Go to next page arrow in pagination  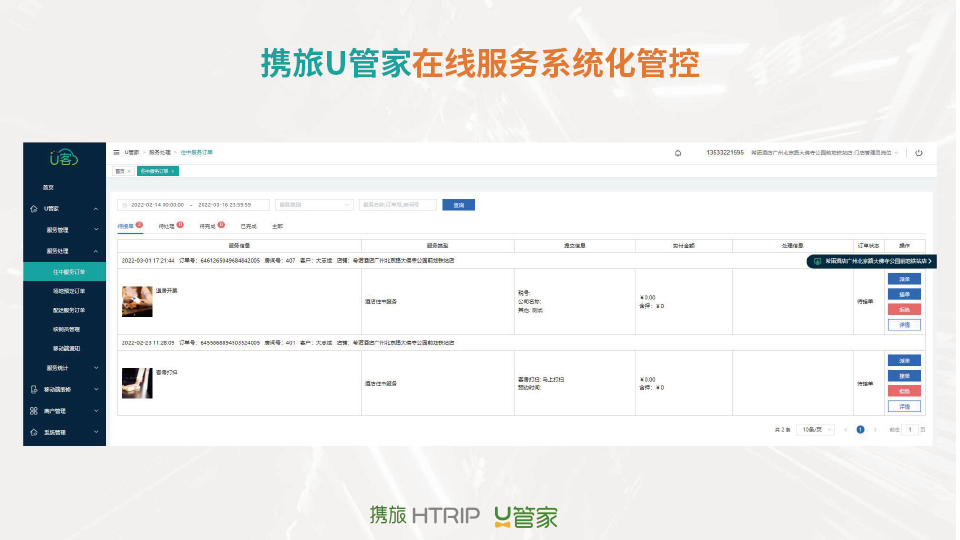pyautogui.click(x=875, y=430)
